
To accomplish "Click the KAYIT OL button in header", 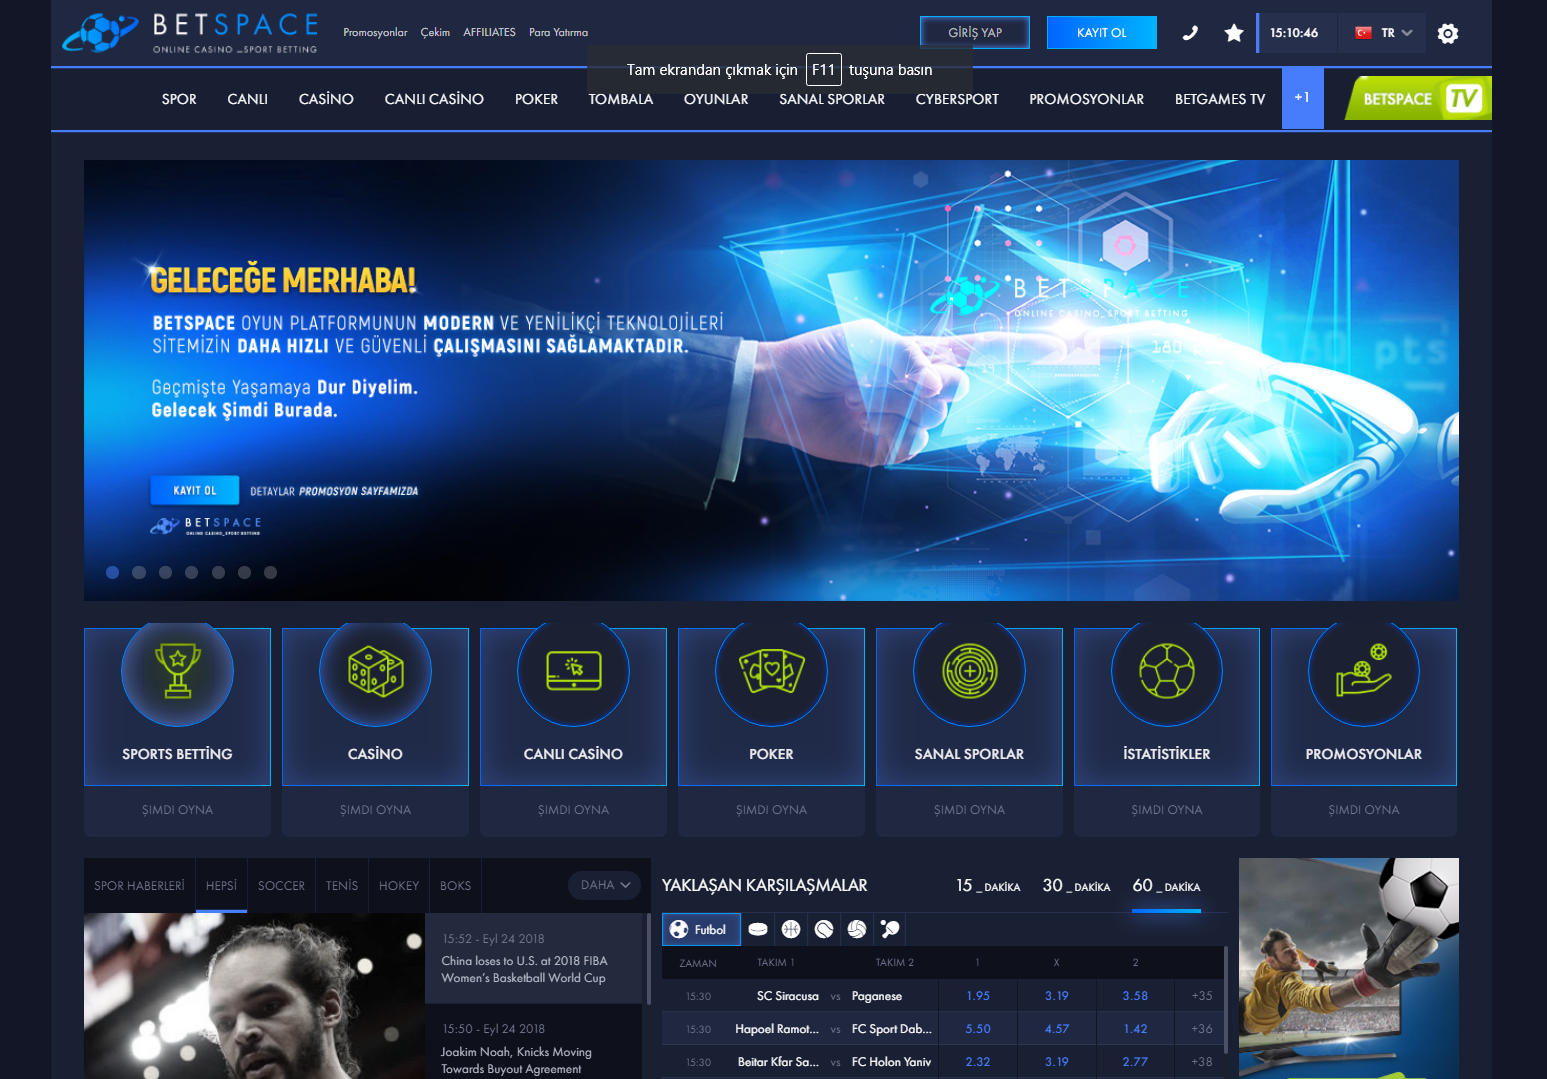I will pos(1101,33).
